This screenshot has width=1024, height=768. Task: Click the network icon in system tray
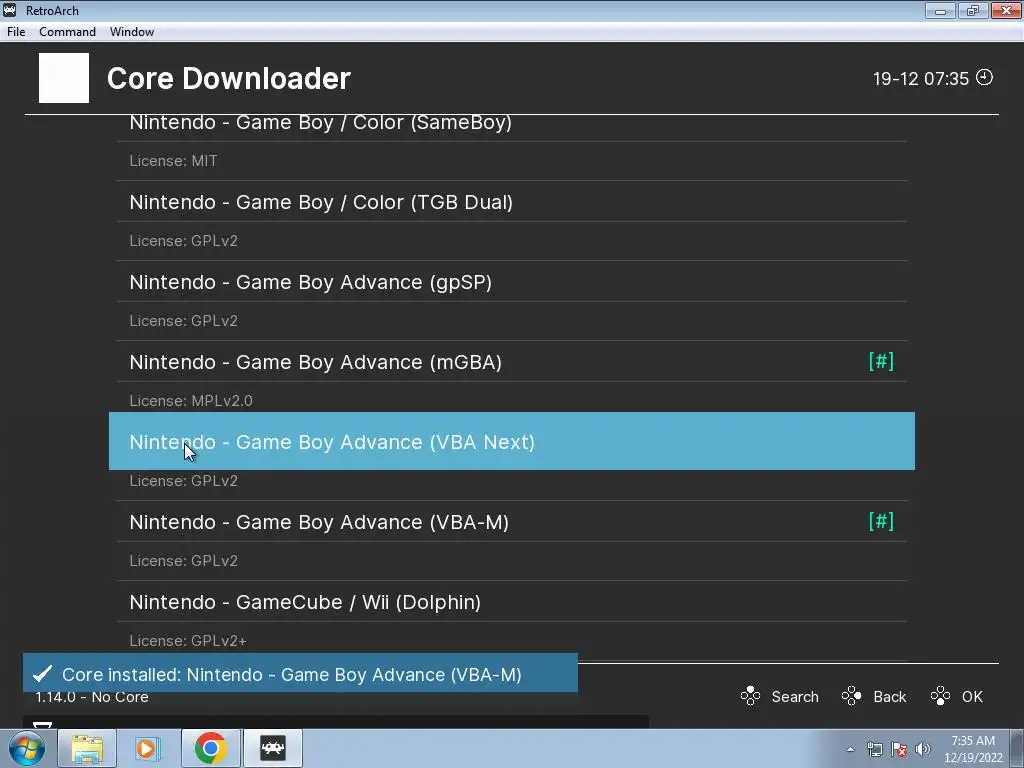pyautogui.click(x=874, y=749)
